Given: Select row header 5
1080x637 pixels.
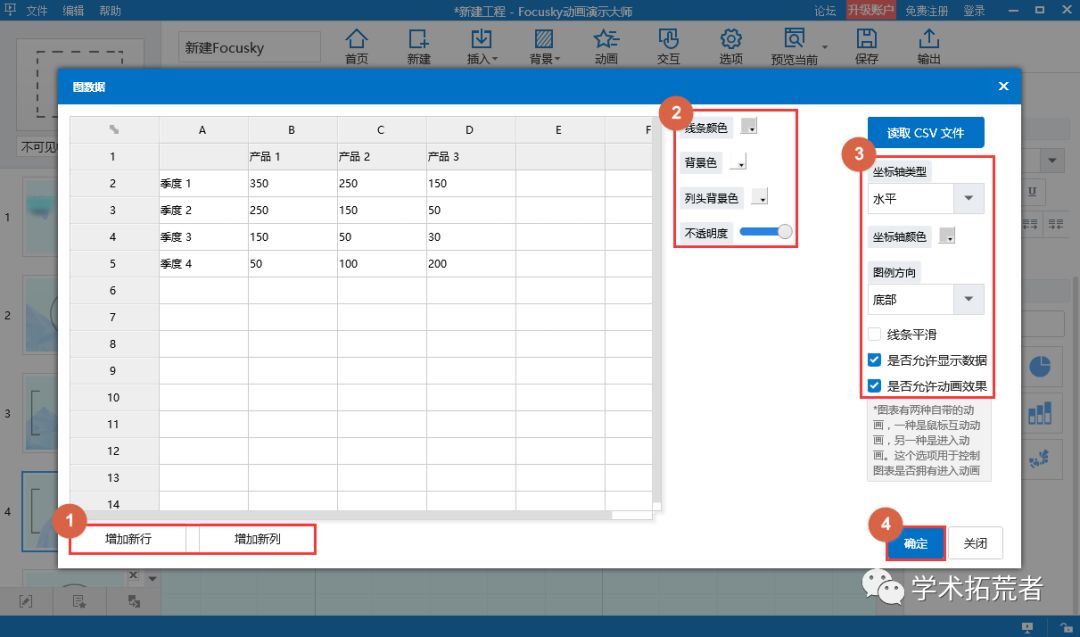Looking at the screenshot, I should [x=114, y=264].
